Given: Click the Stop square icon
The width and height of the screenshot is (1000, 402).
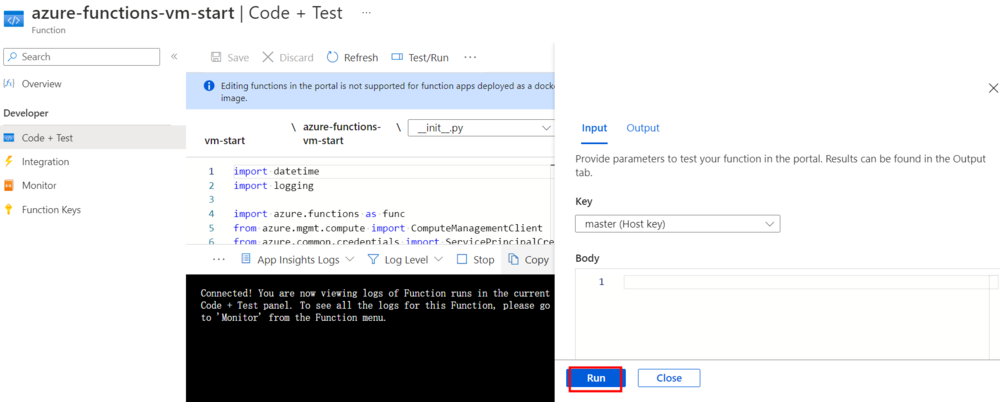Looking at the screenshot, I should 462,260.
